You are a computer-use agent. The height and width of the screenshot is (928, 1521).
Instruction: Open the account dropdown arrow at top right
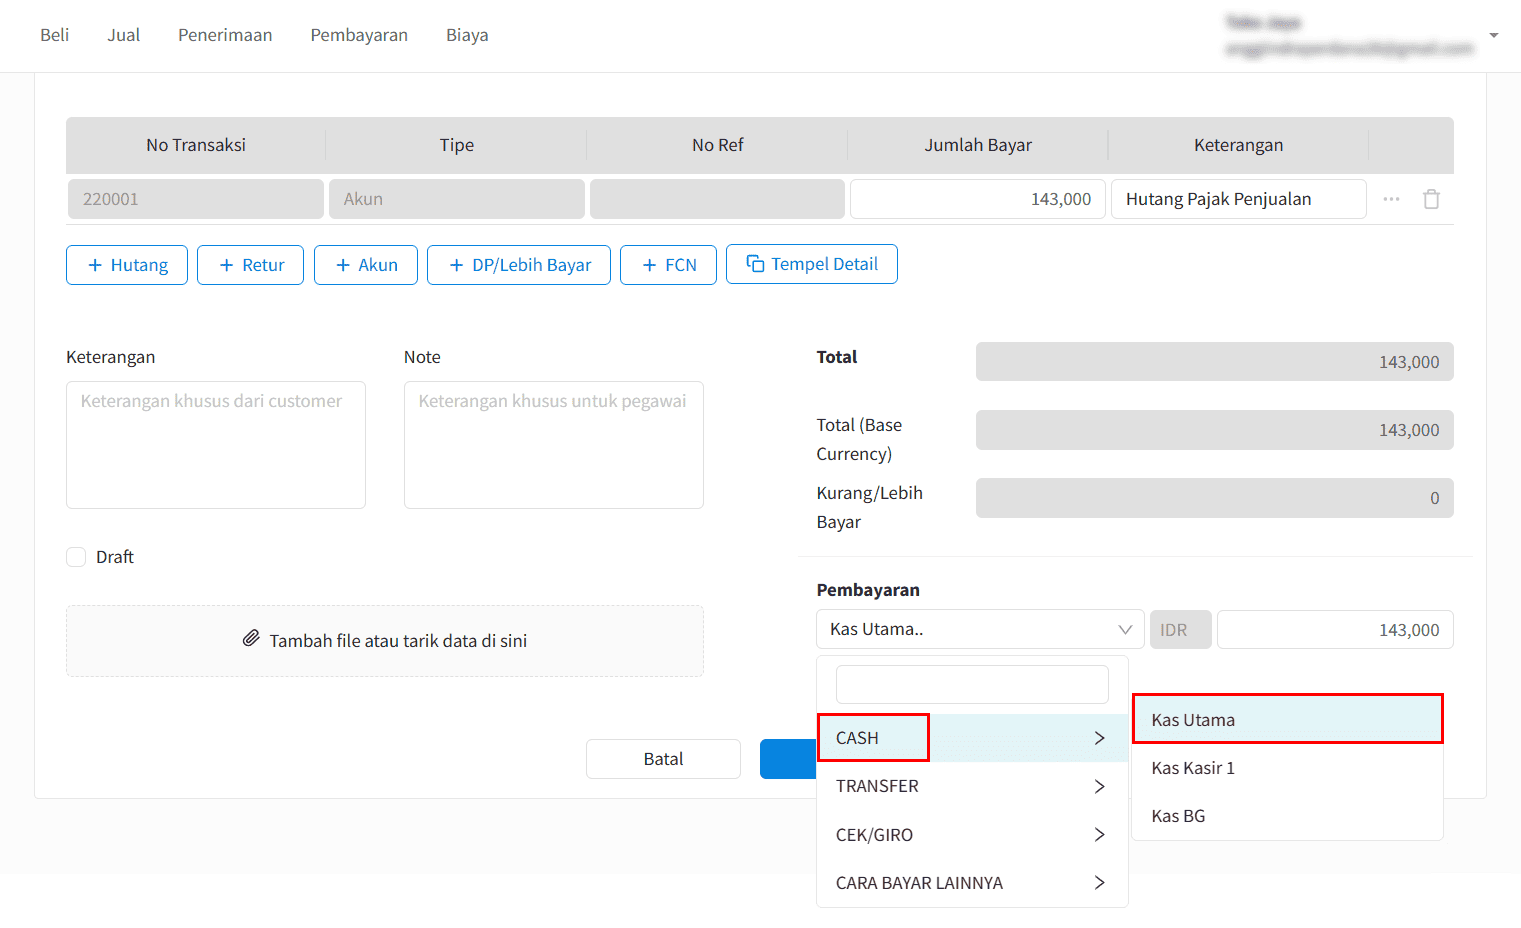tap(1493, 35)
